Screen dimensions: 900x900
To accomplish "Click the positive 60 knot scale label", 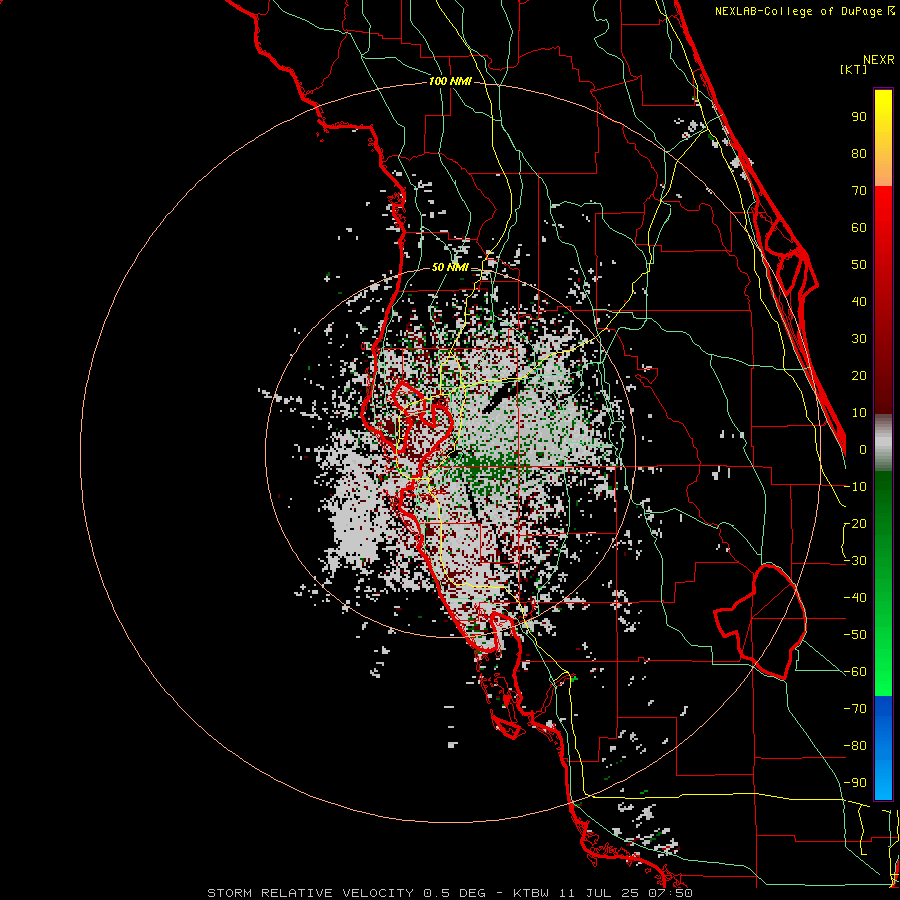I will (859, 228).
